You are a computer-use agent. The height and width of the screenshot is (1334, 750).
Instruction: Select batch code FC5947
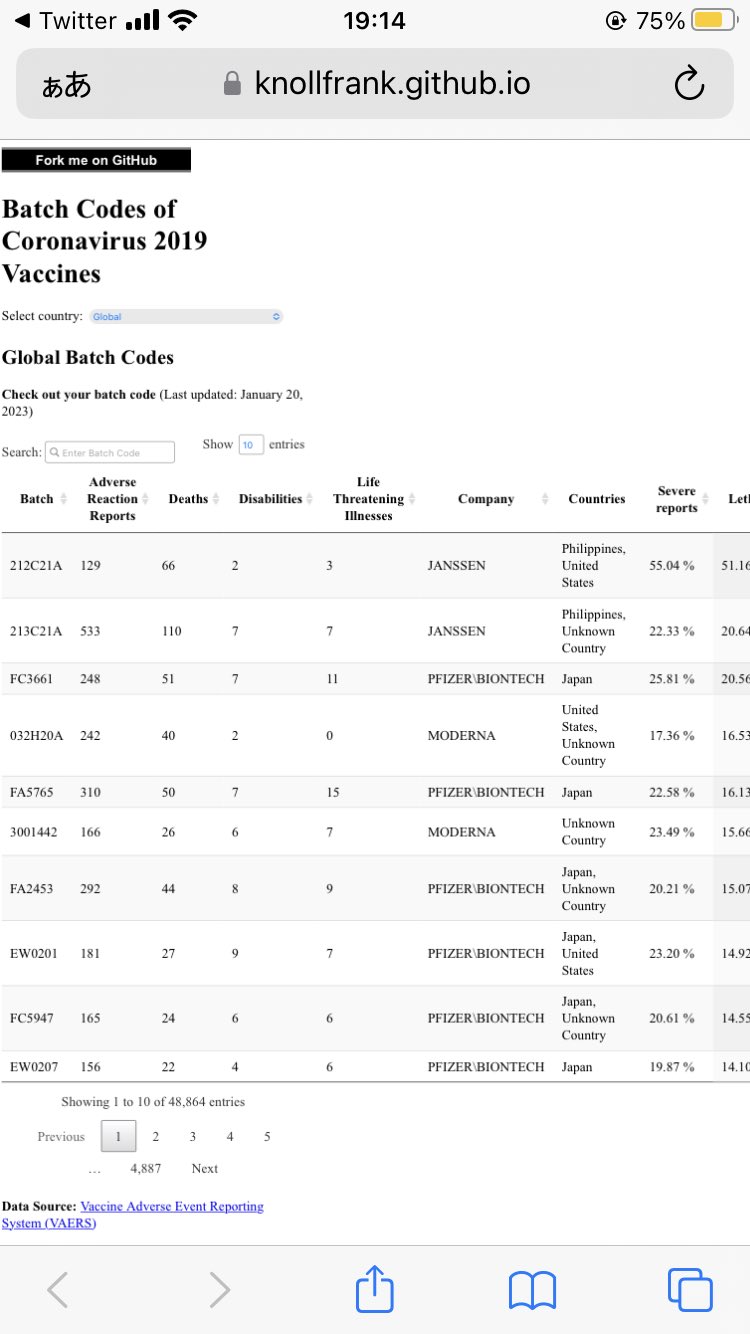click(x=32, y=1018)
